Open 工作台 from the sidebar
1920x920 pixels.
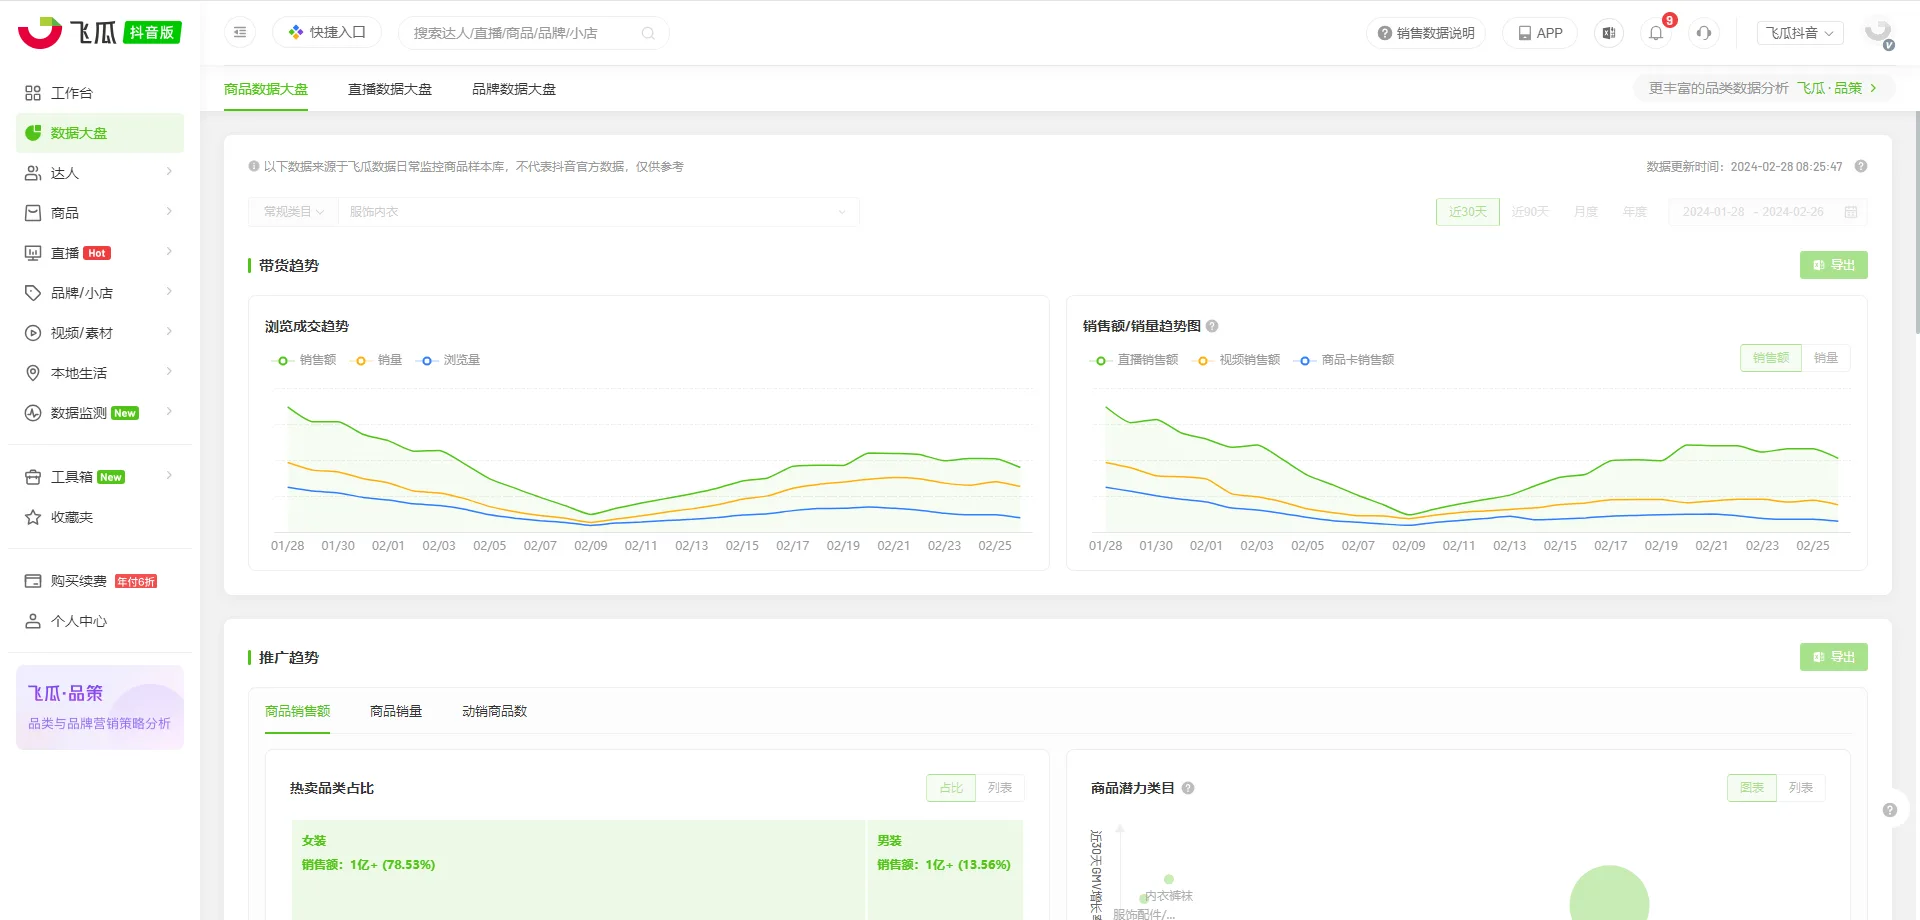point(100,93)
